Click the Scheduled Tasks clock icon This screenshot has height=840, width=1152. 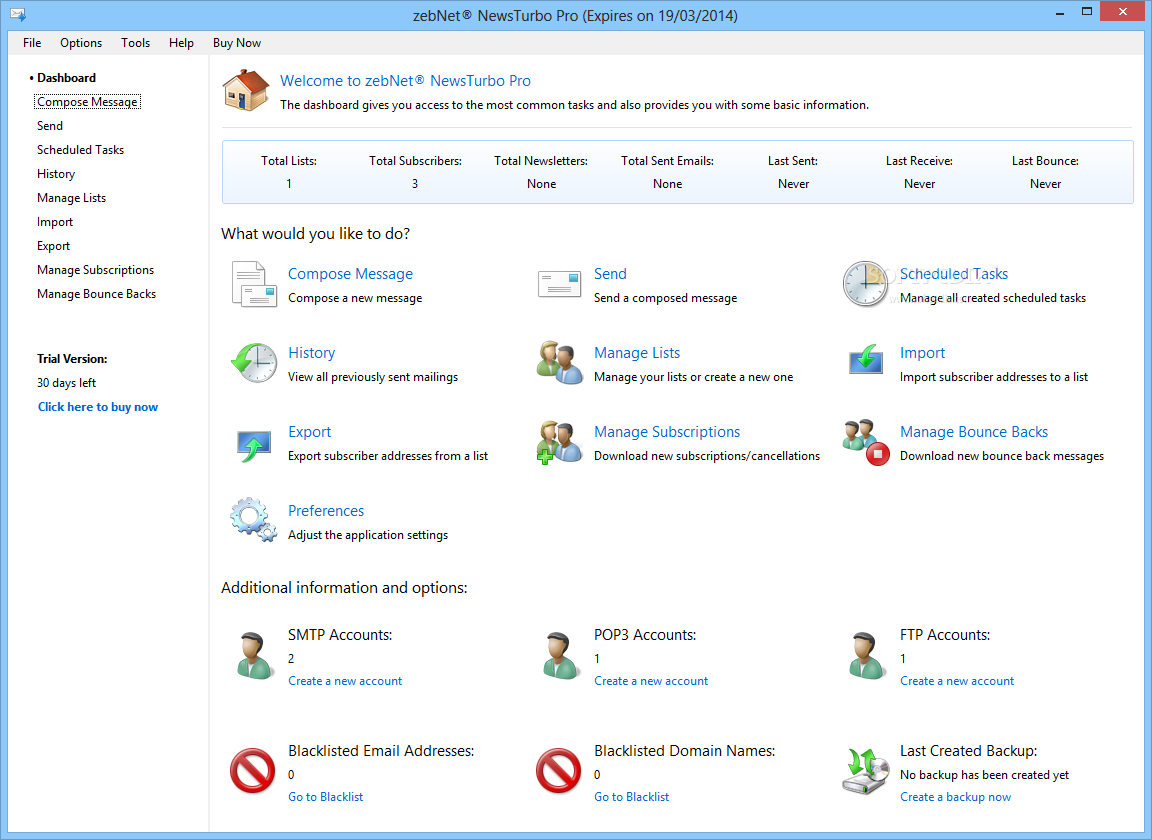pyautogui.click(x=865, y=284)
